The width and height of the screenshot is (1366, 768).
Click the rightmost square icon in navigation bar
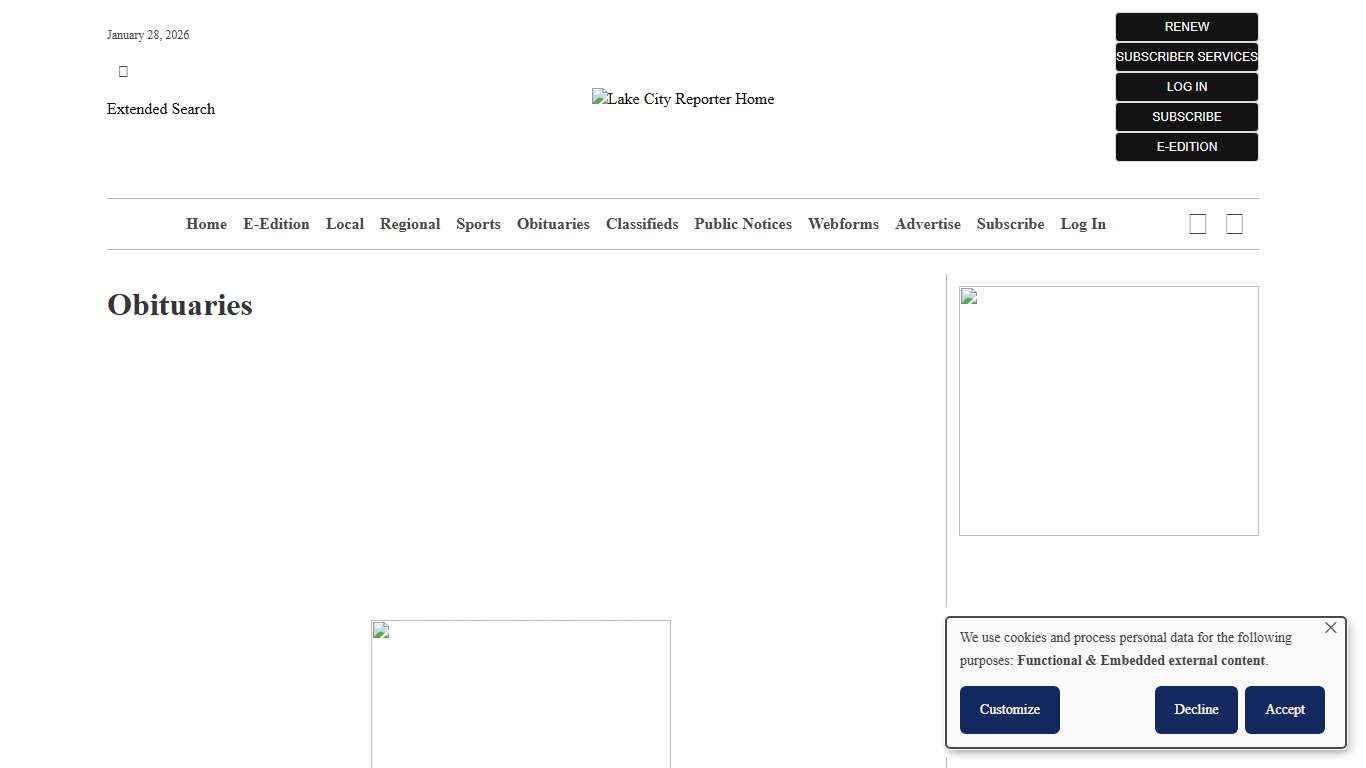(x=1234, y=224)
